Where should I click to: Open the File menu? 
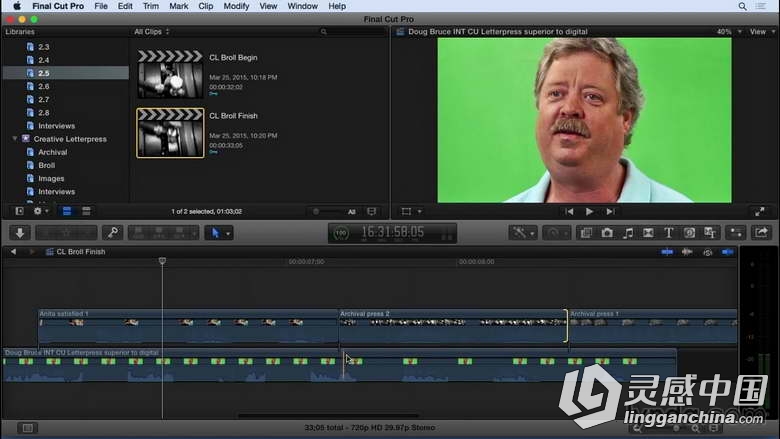(101, 6)
